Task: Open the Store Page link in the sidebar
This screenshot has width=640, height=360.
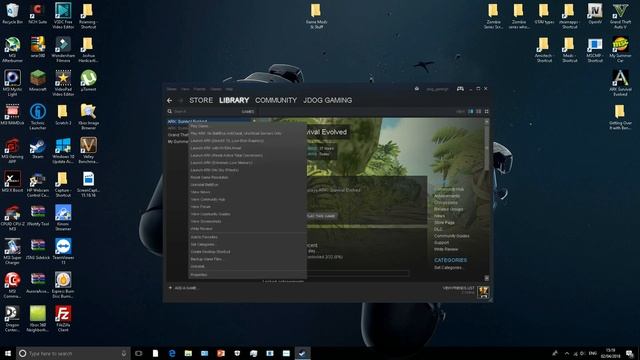Action: [x=444, y=223]
